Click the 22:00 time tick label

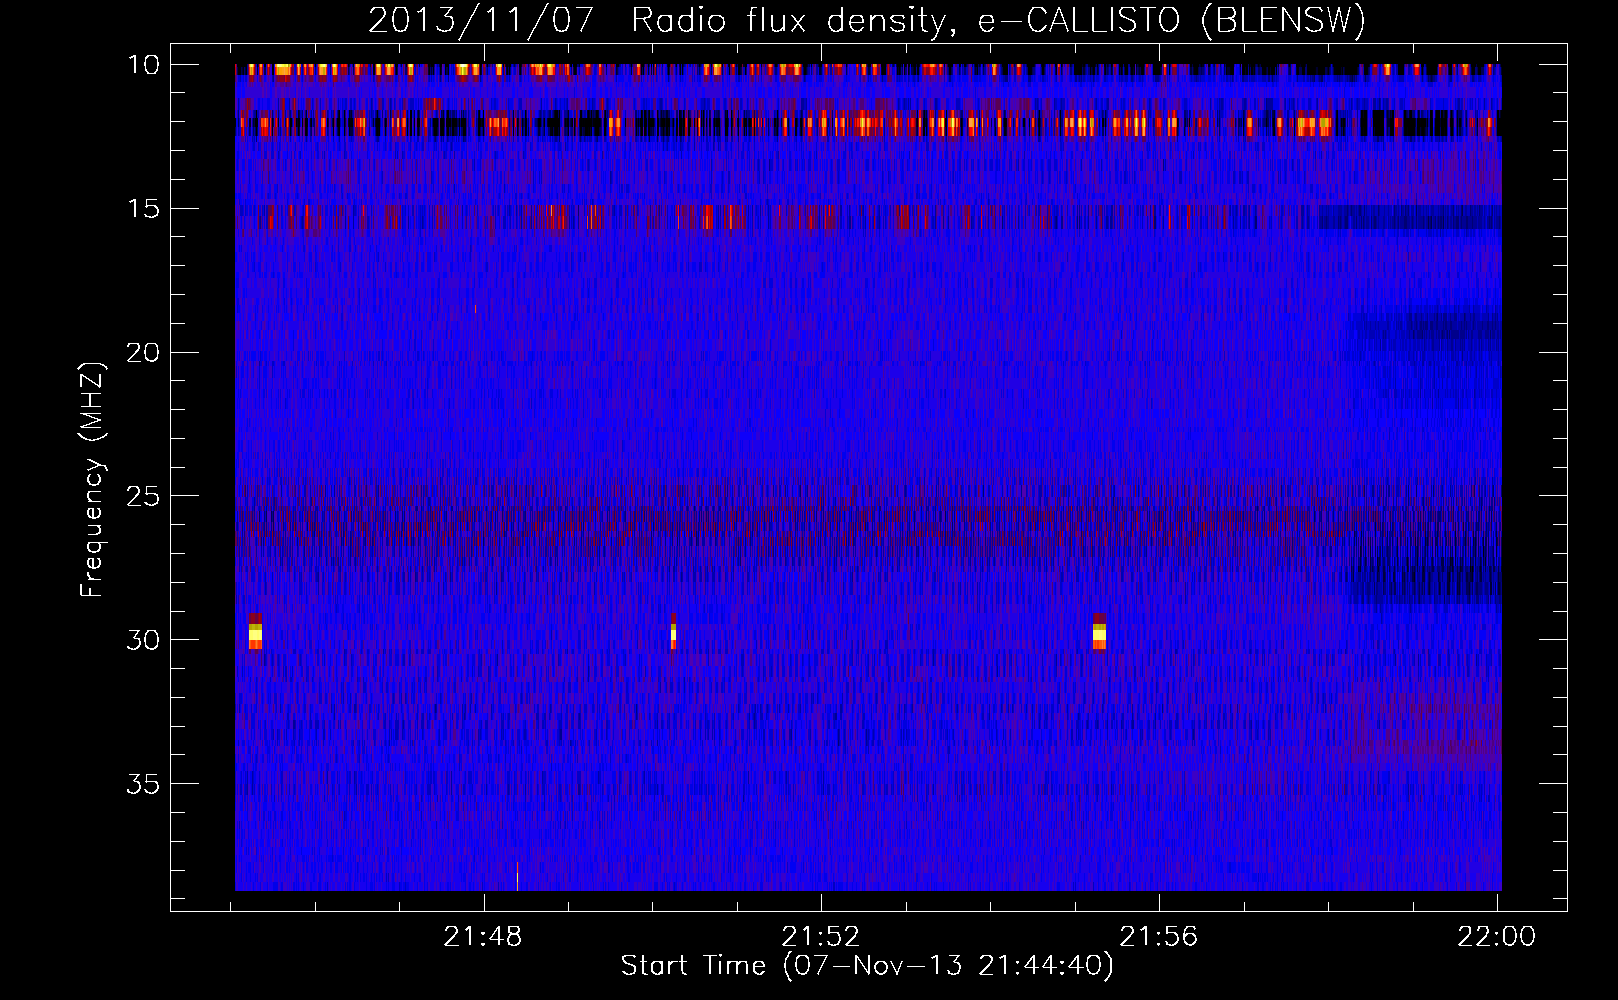point(1496,937)
